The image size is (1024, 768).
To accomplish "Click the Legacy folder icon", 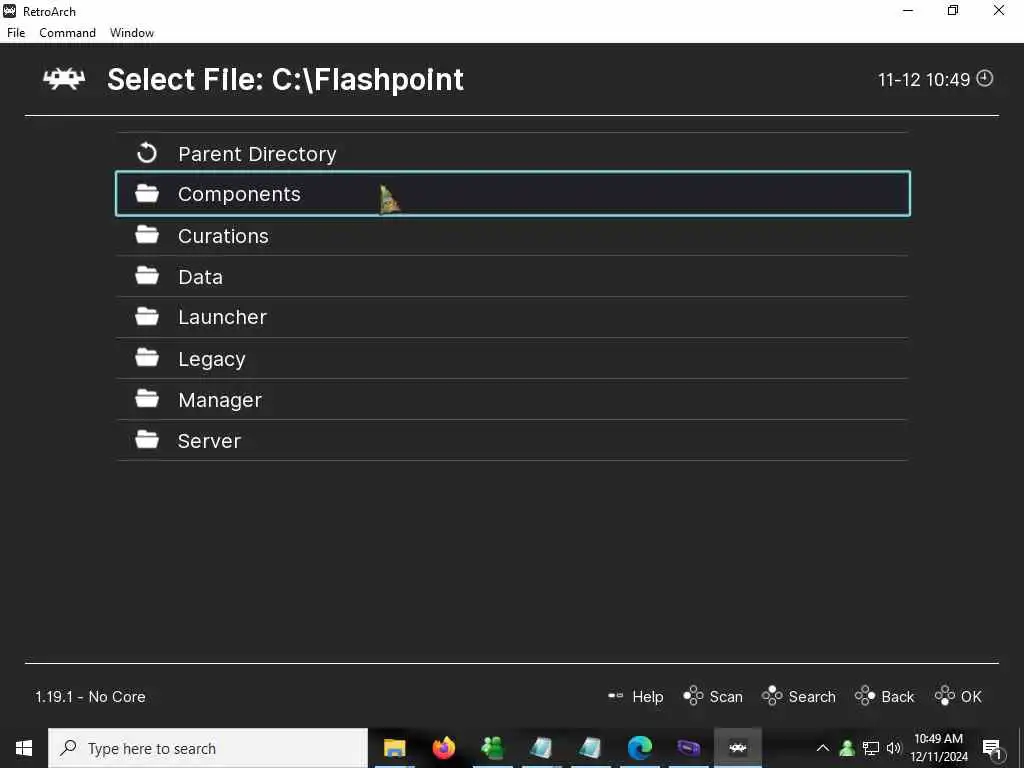I will click(147, 357).
